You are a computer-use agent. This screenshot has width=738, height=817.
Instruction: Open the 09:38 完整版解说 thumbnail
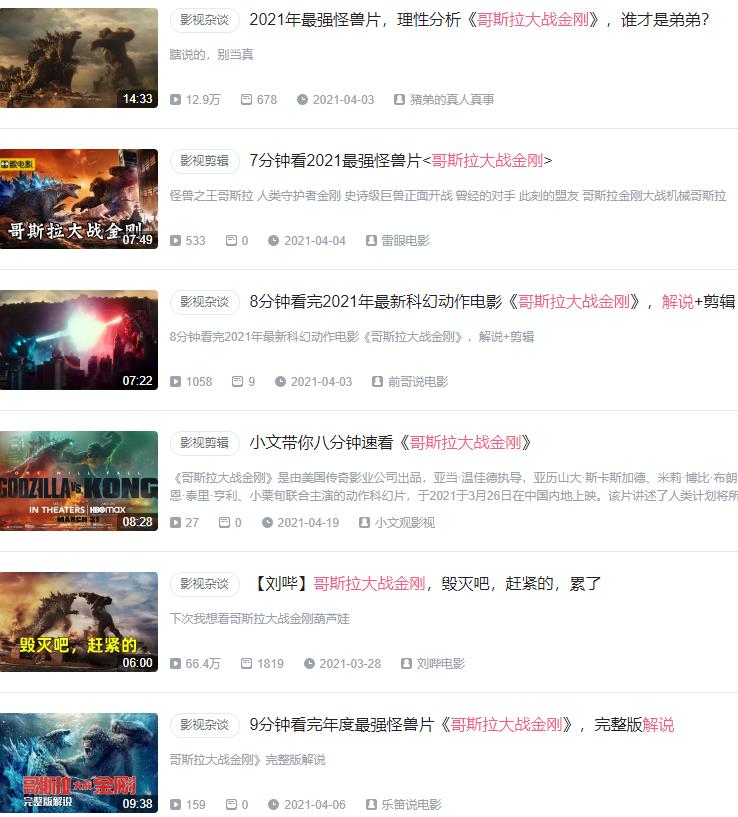coord(79,763)
